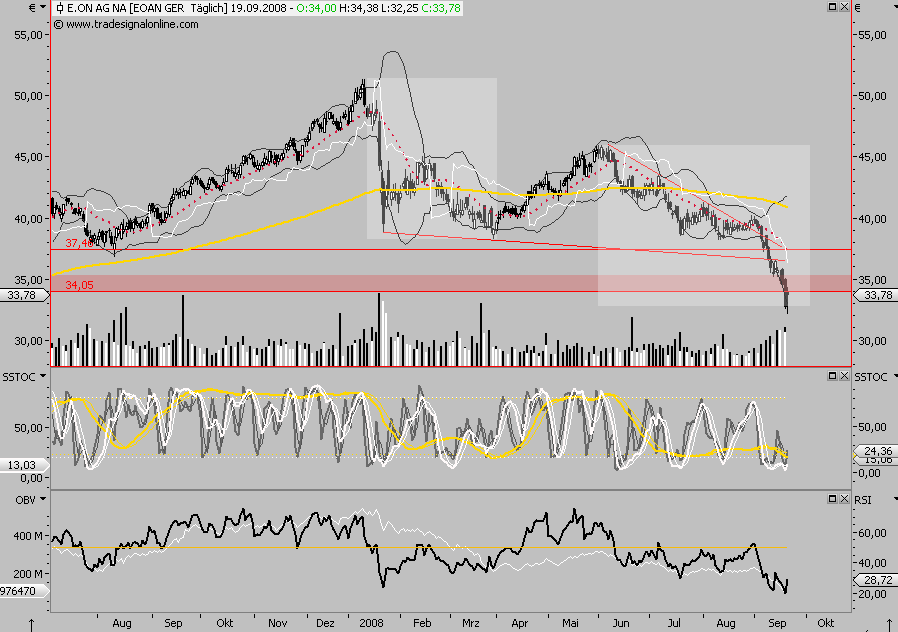Close the main price chart panel
The height and width of the screenshot is (632, 898).
click(844, 7)
